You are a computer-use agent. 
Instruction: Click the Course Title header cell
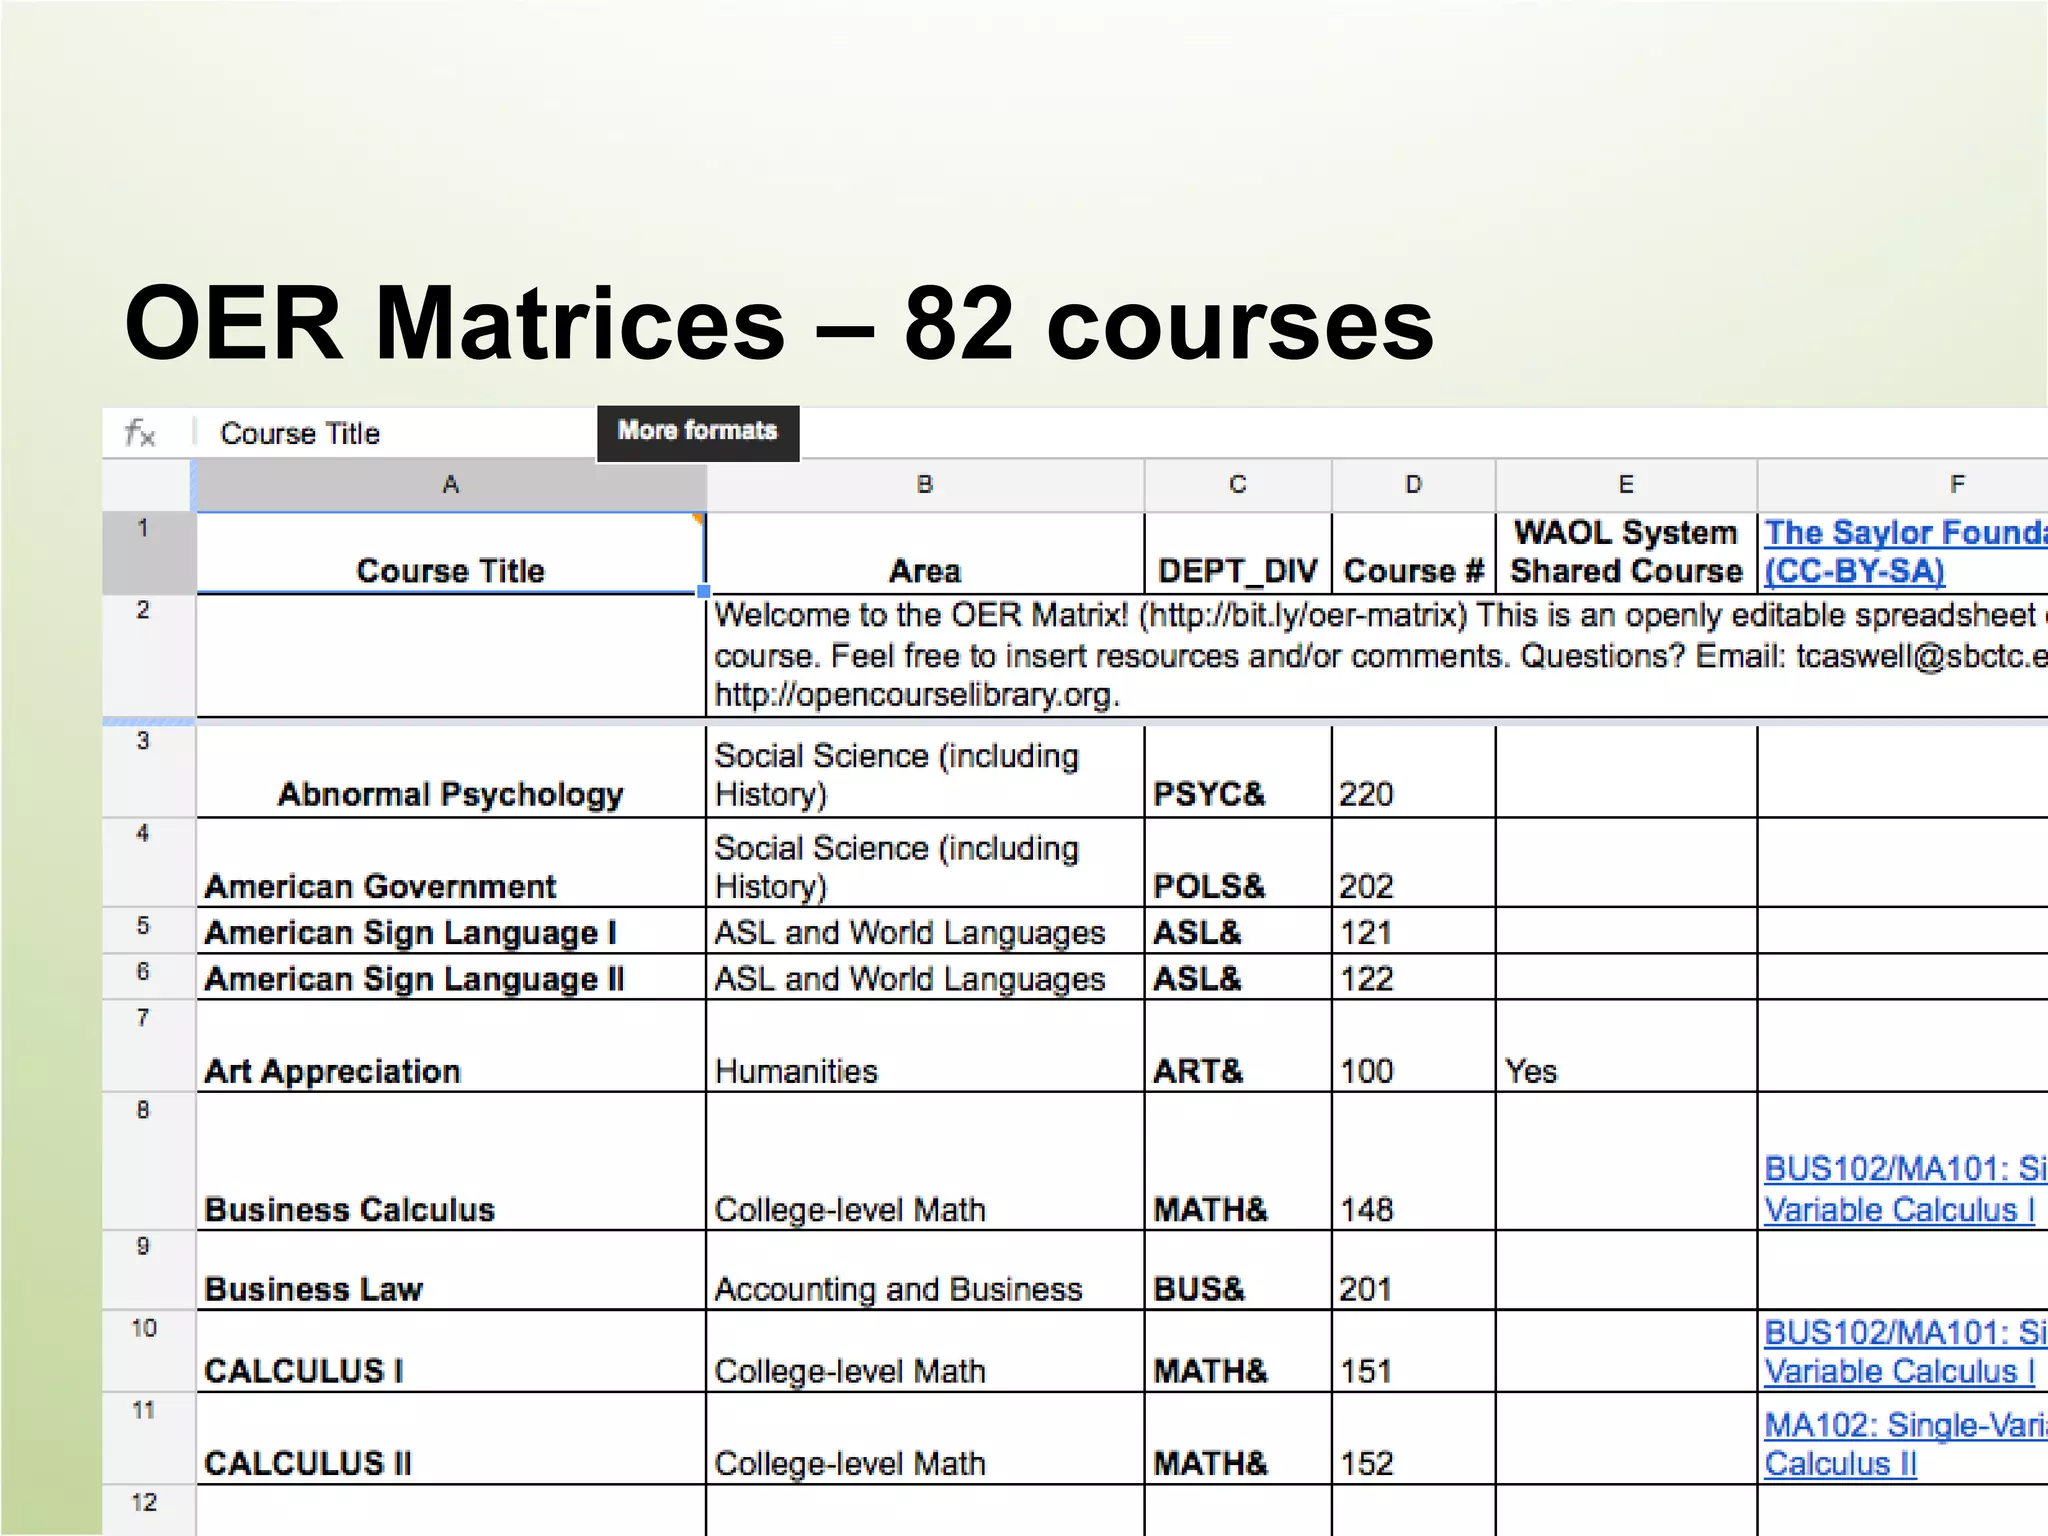(450, 570)
